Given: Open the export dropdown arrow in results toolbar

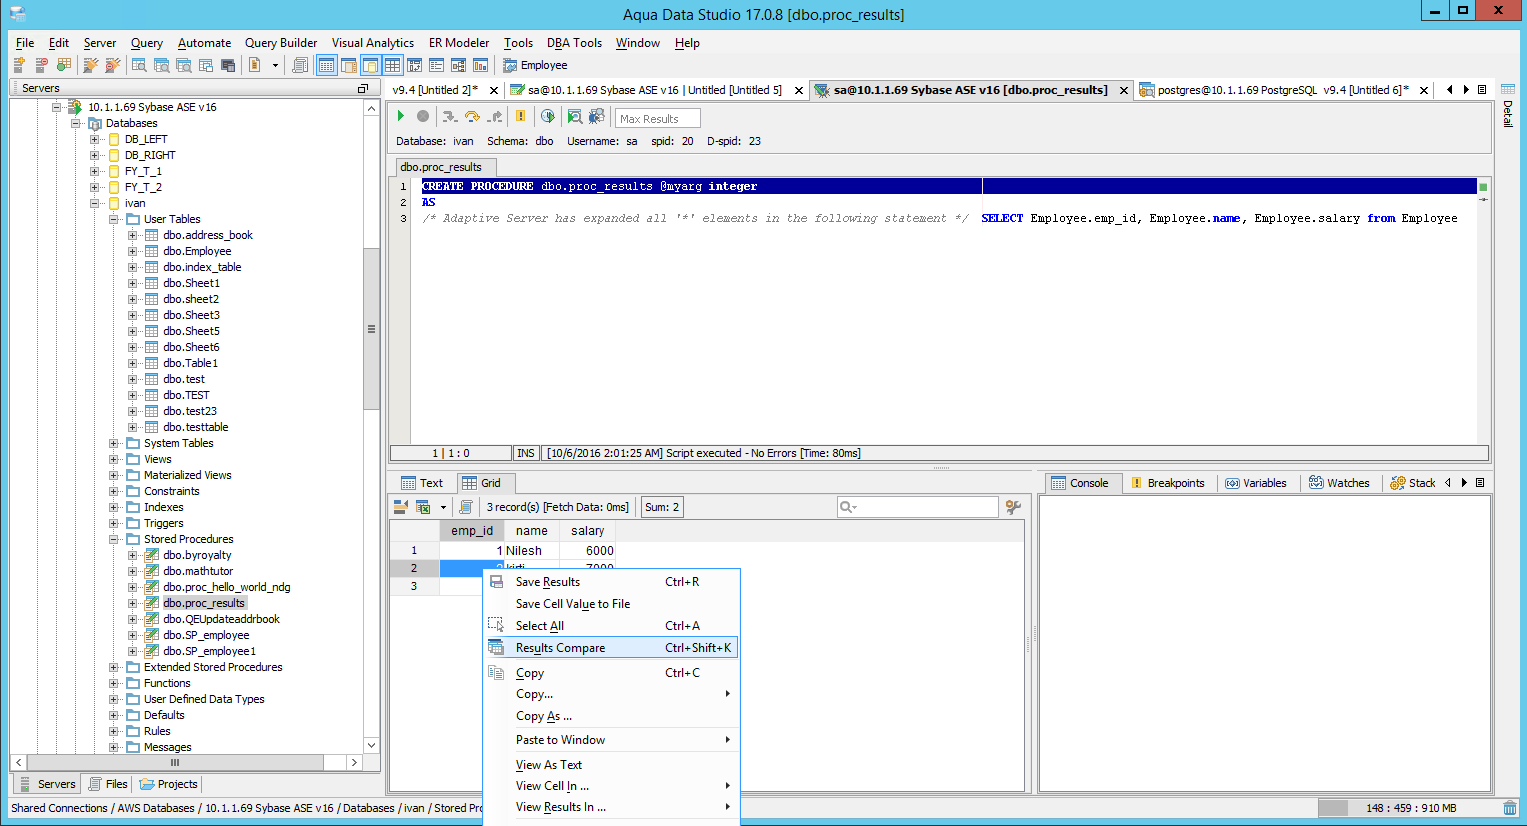Looking at the screenshot, I should pos(442,507).
